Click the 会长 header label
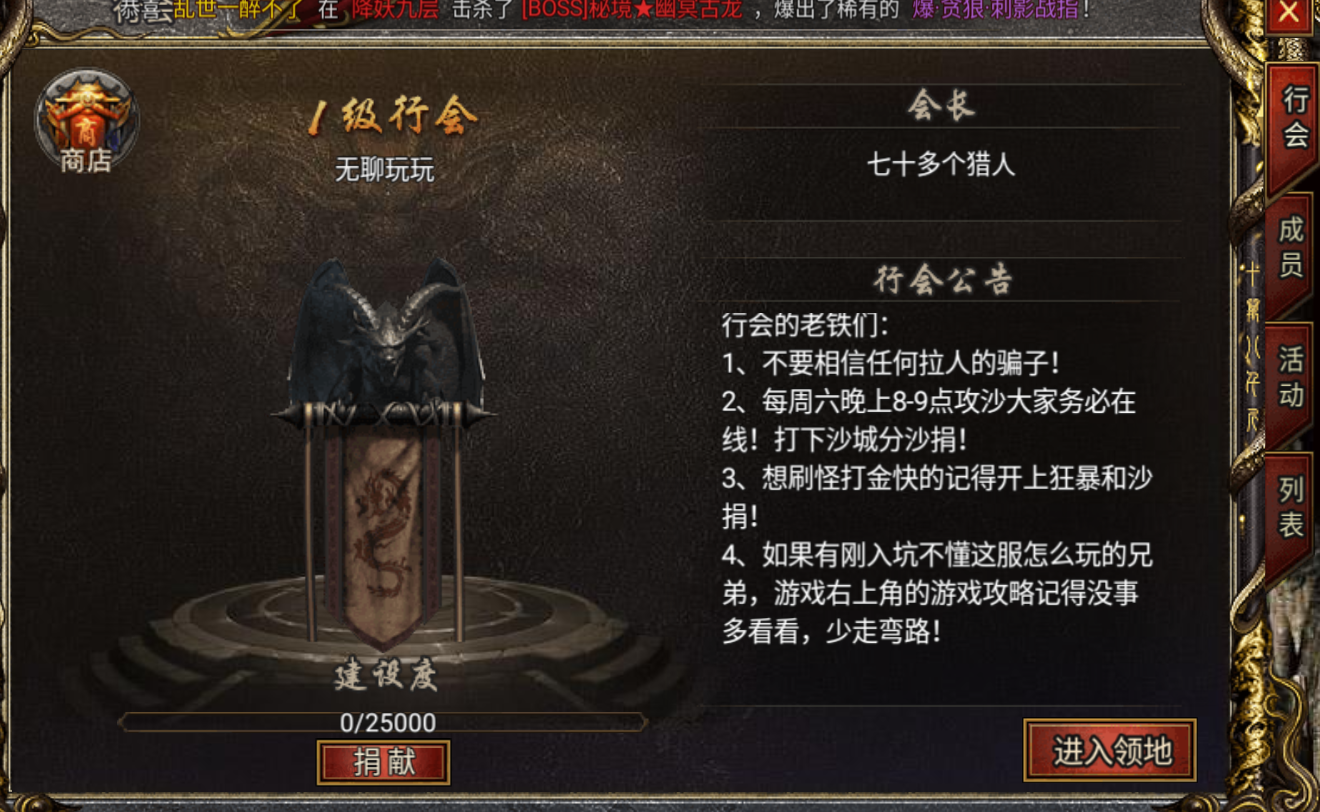This screenshot has height=812, width=1320. (941, 106)
